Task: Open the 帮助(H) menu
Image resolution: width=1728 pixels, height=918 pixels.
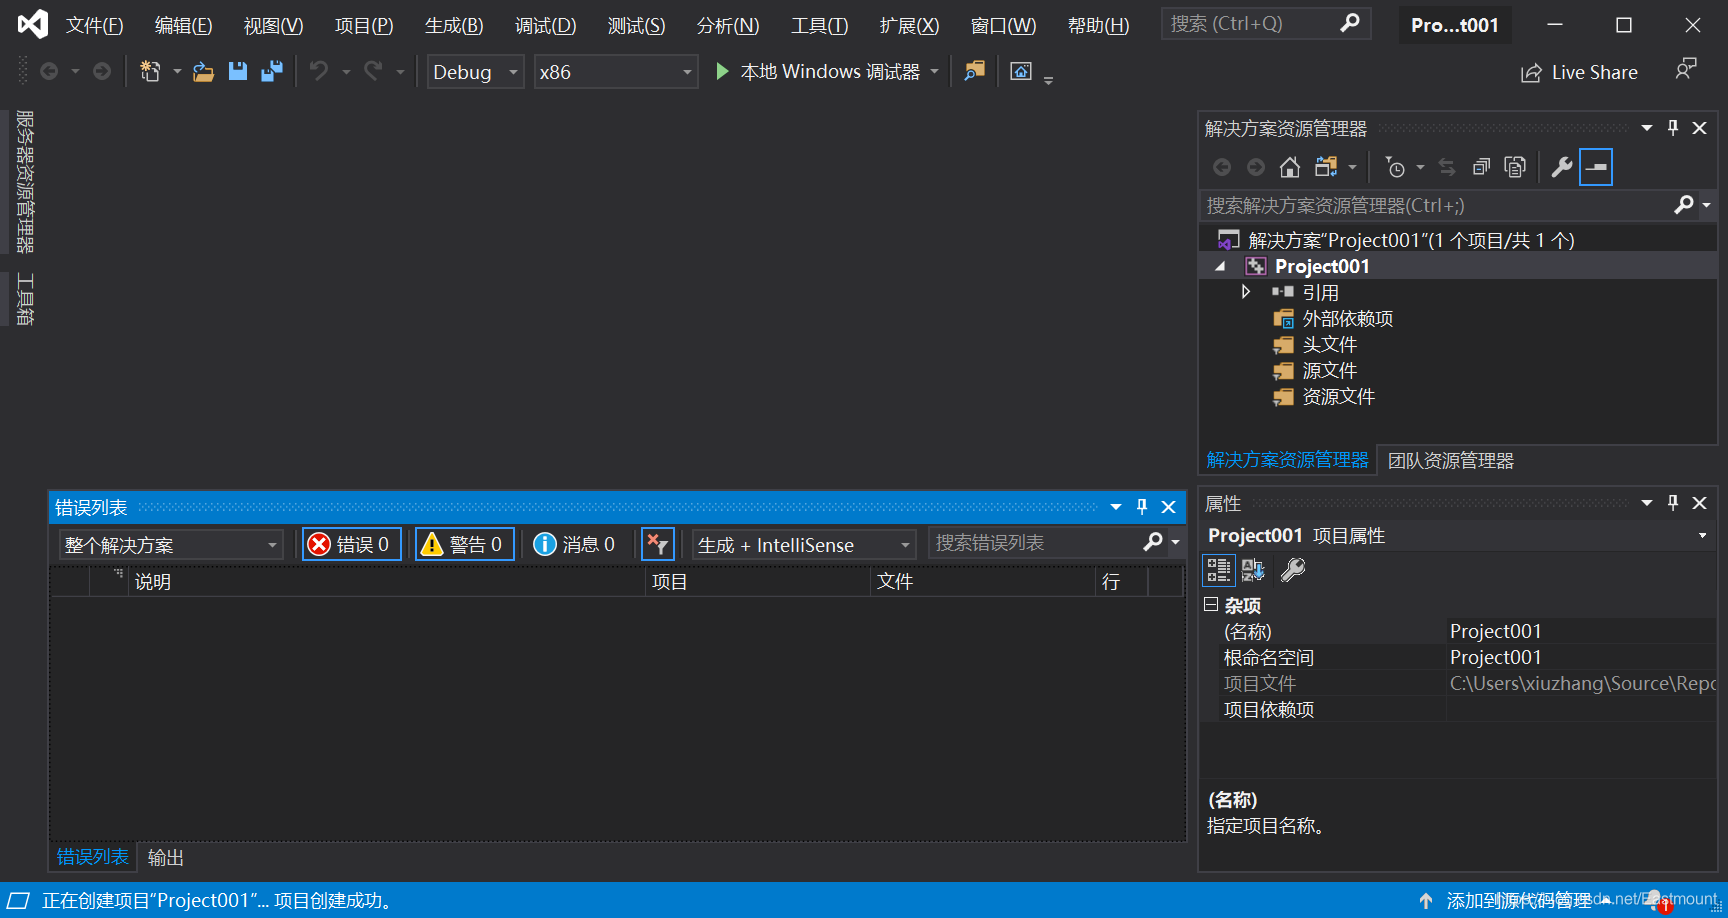Action: [1098, 25]
